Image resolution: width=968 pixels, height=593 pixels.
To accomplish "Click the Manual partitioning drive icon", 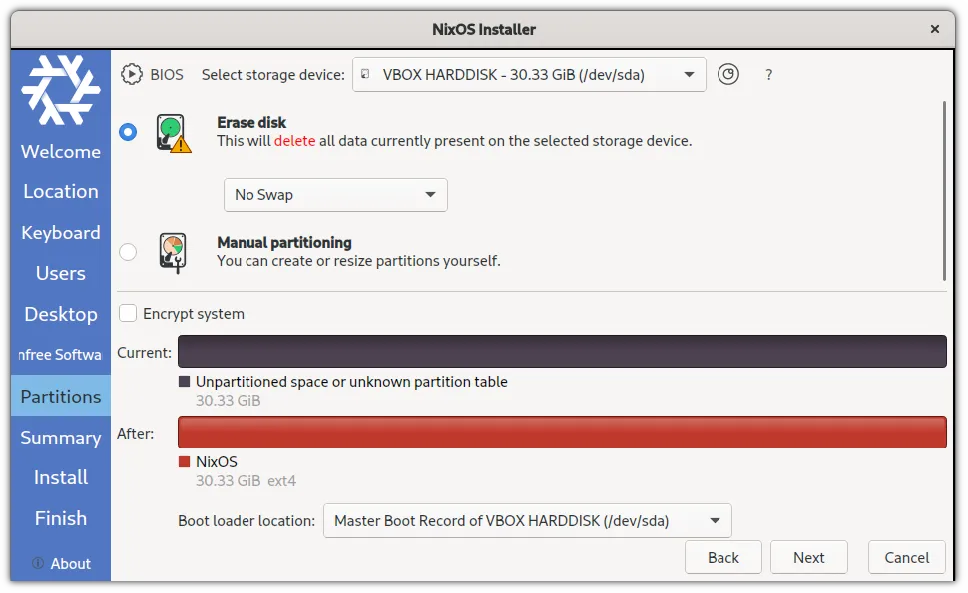I will [172, 252].
